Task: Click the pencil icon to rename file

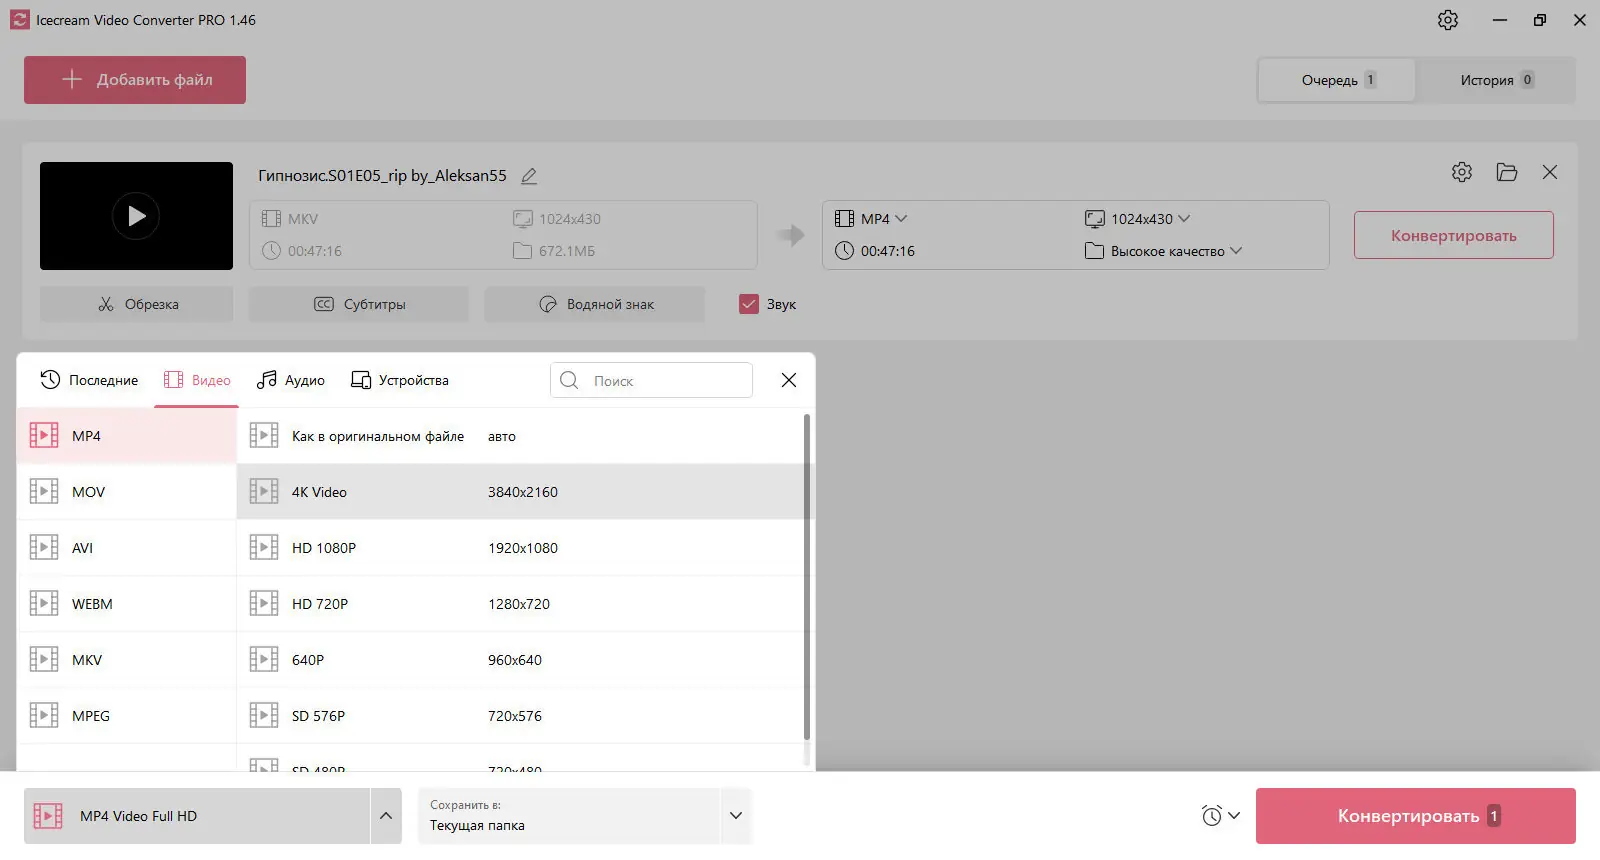Action: pyautogui.click(x=529, y=176)
